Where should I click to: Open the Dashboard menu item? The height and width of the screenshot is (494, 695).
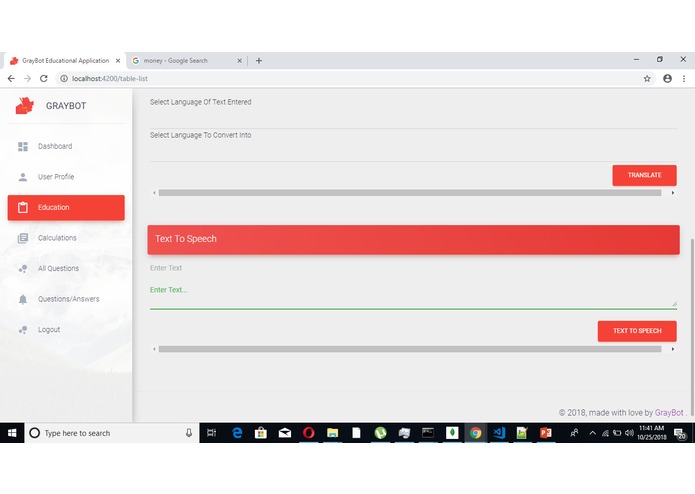click(x=66, y=146)
